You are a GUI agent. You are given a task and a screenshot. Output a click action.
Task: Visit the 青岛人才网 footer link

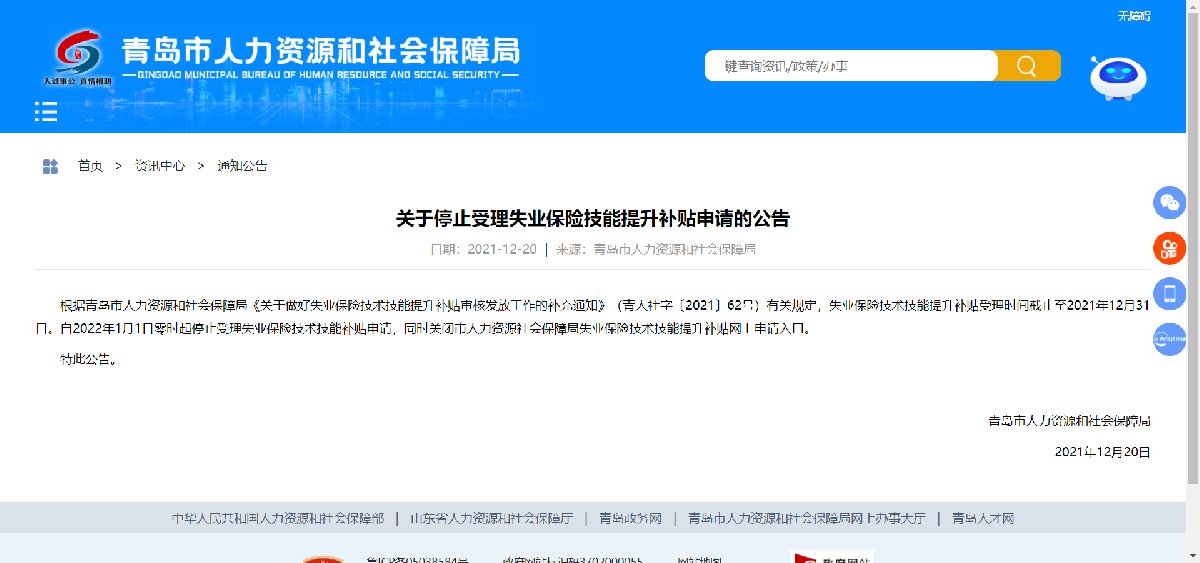click(x=983, y=518)
